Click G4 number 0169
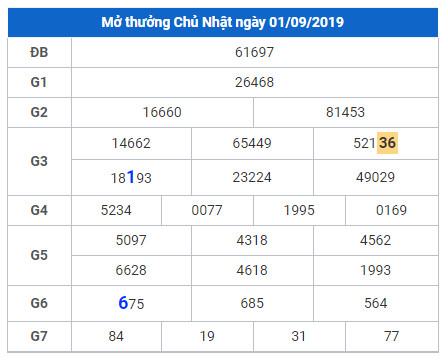This screenshot has width=447, height=360. tap(391, 210)
